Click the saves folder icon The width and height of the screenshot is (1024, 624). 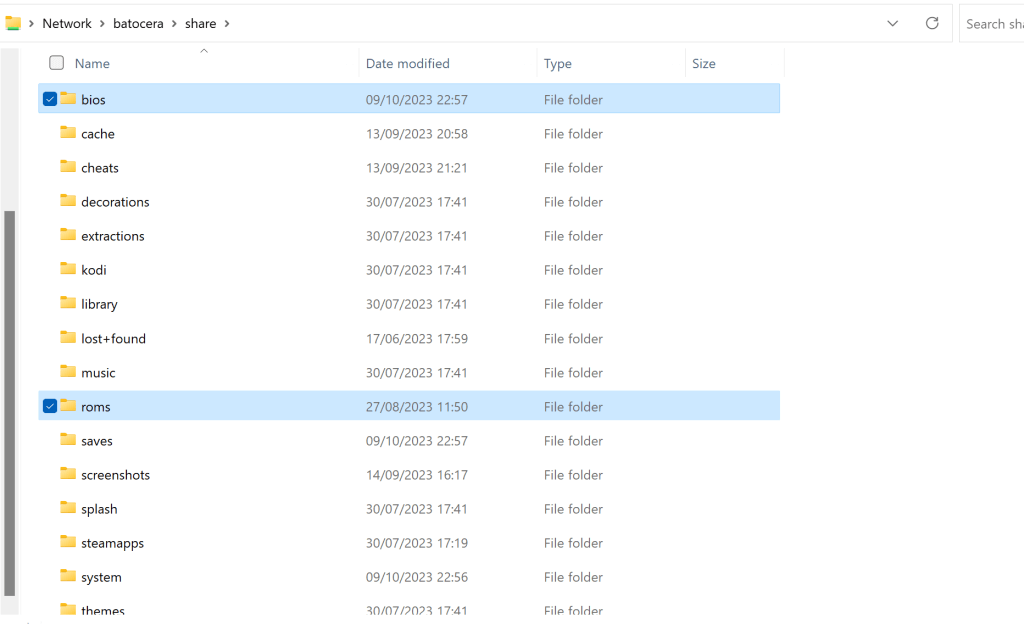68,440
